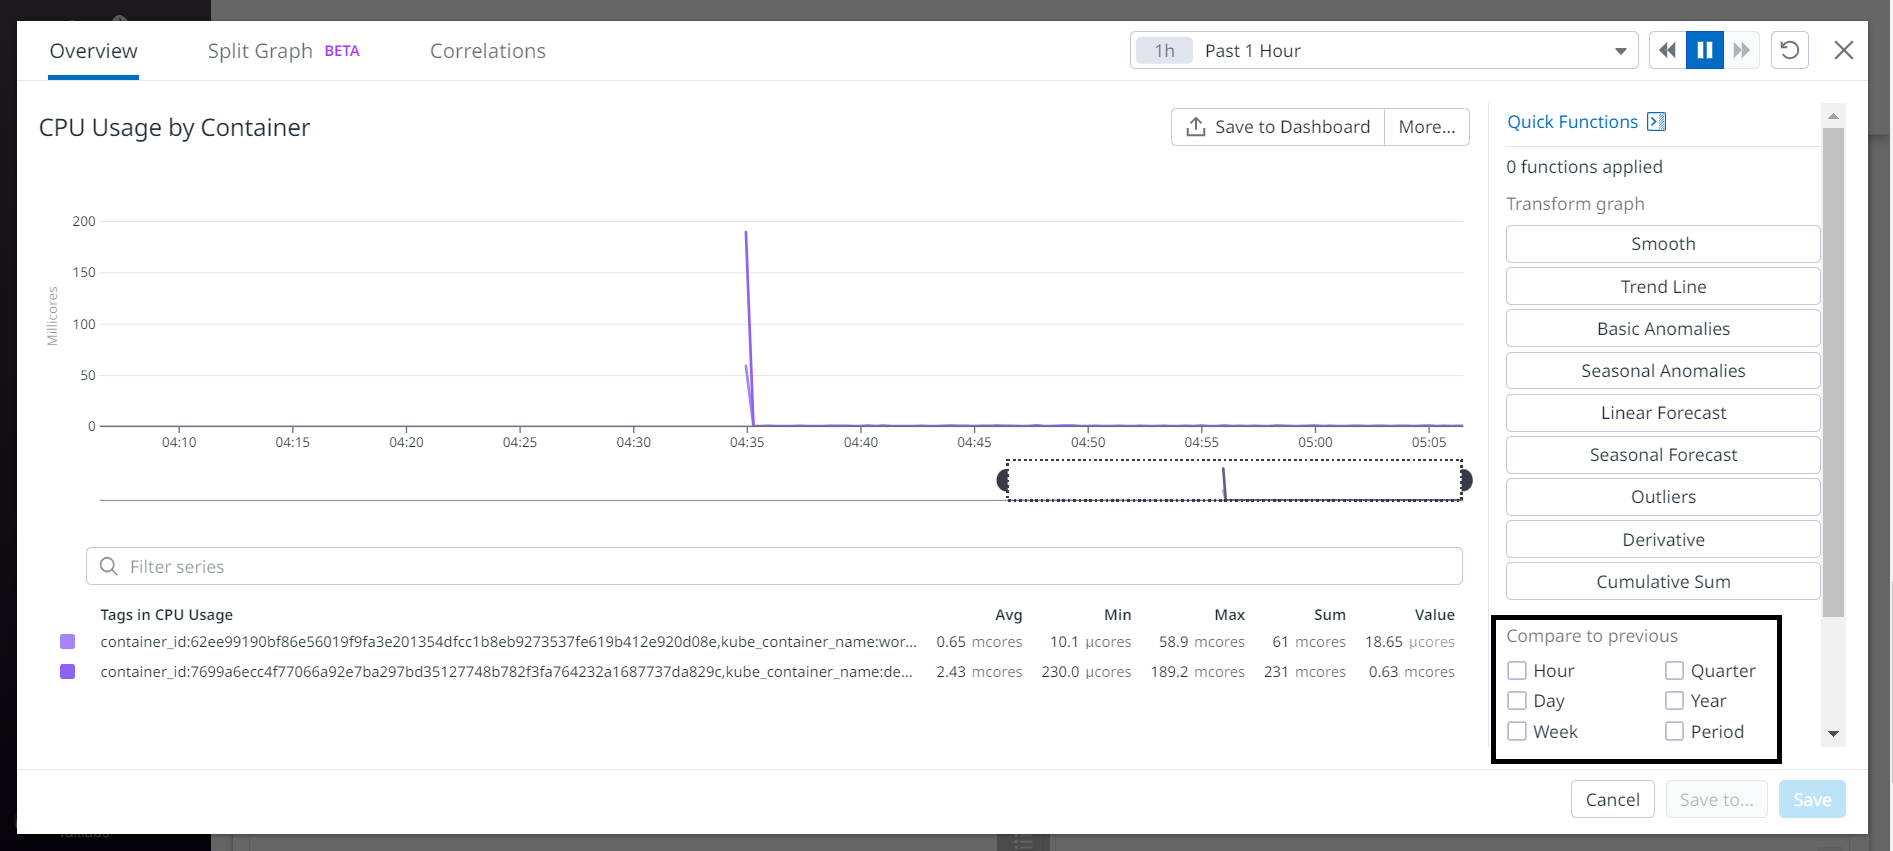
Task: Pause live graph updates
Action: [x=1705, y=50]
